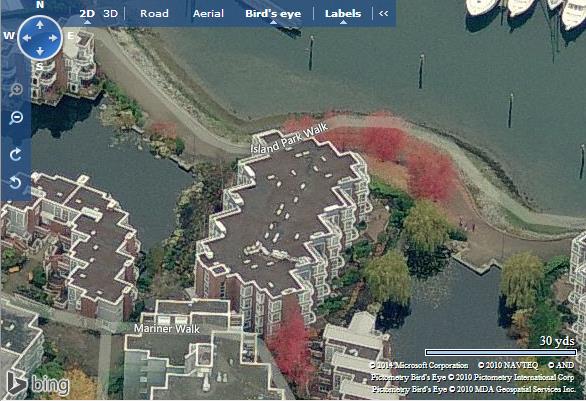Pan the map west with left arrow

coord(27,38)
